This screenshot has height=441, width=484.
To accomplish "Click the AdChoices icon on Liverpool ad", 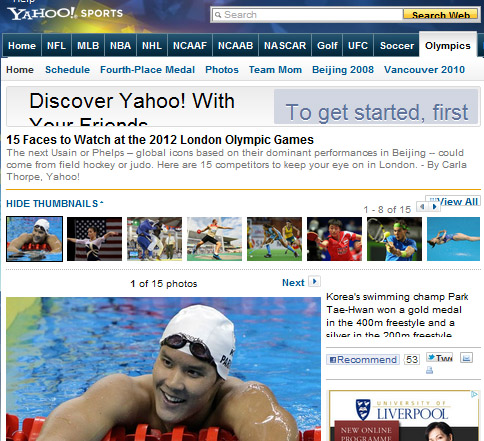I will point(474,394).
